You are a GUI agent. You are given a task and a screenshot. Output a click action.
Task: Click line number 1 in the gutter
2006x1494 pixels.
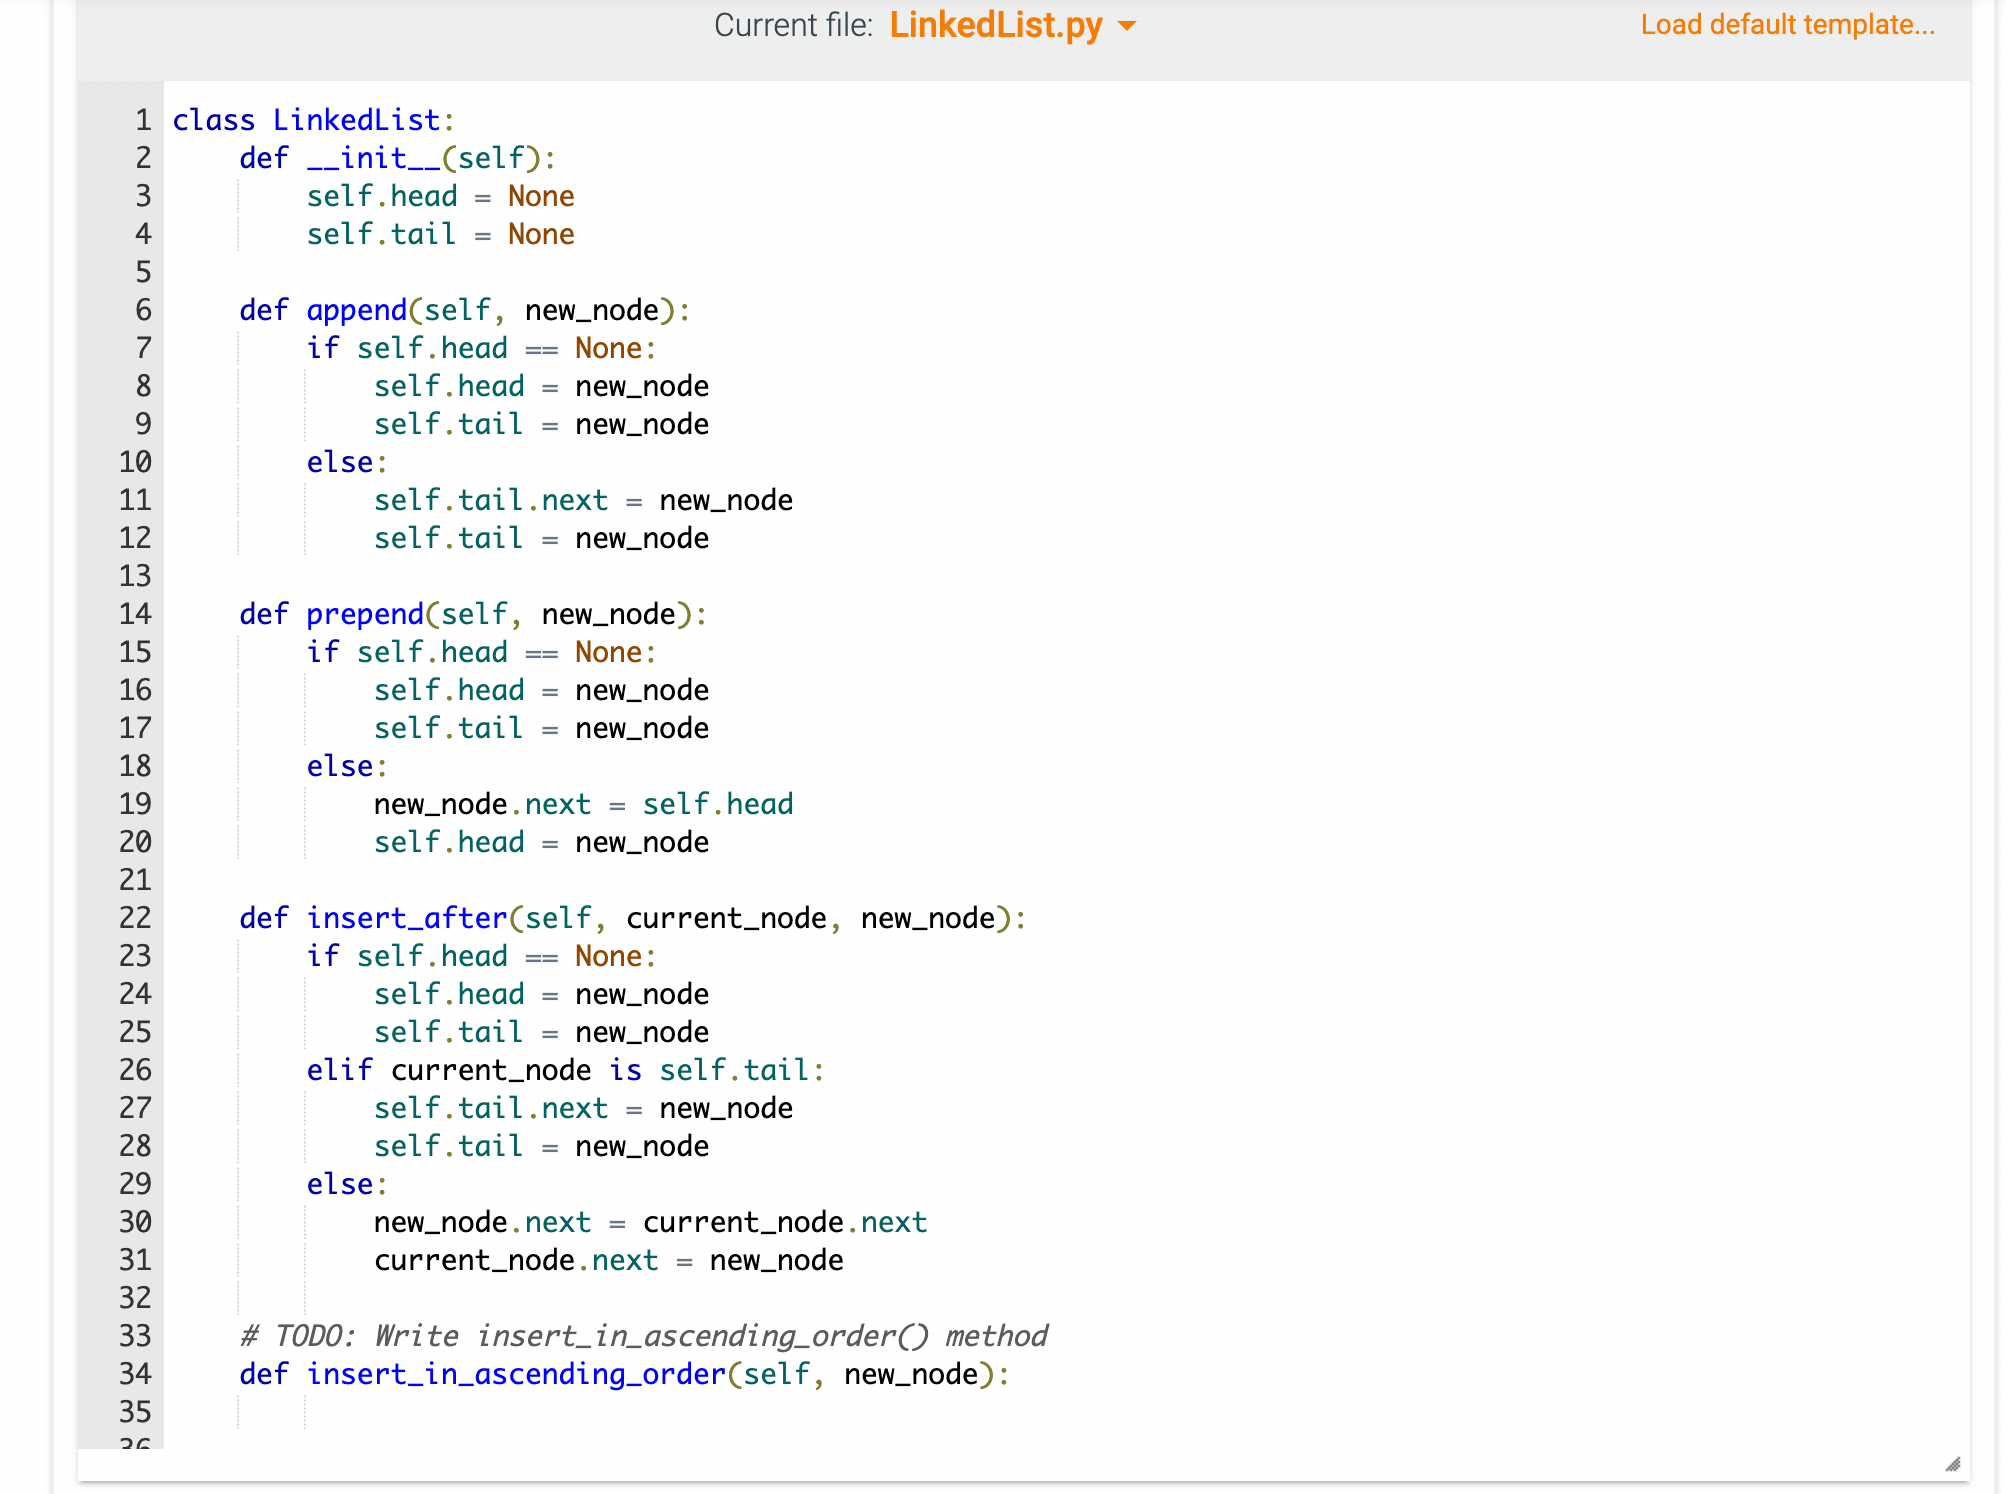(142, 119)
